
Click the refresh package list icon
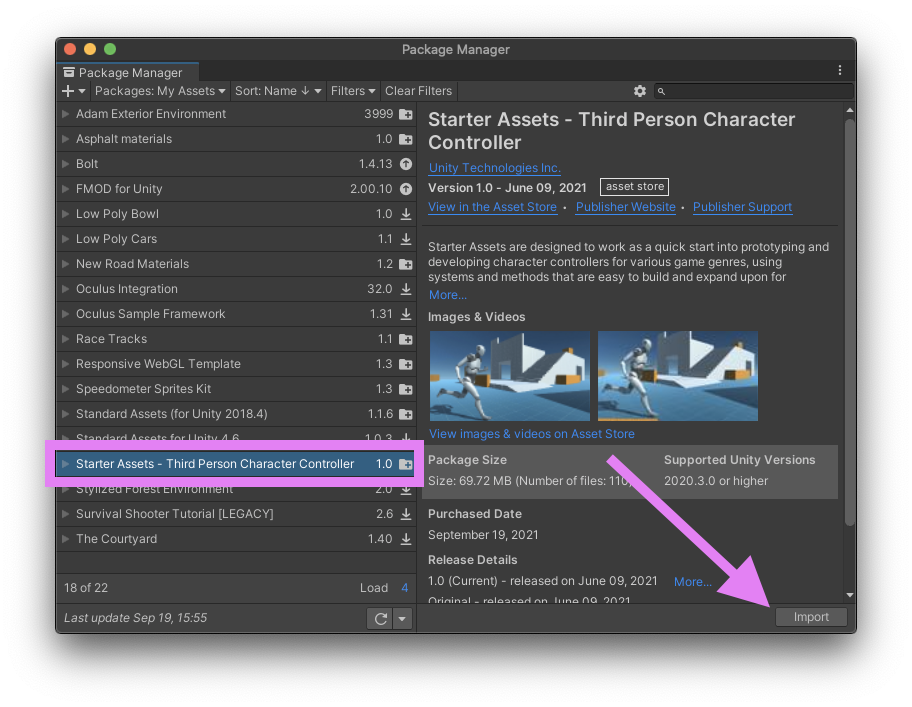point(380,618)
